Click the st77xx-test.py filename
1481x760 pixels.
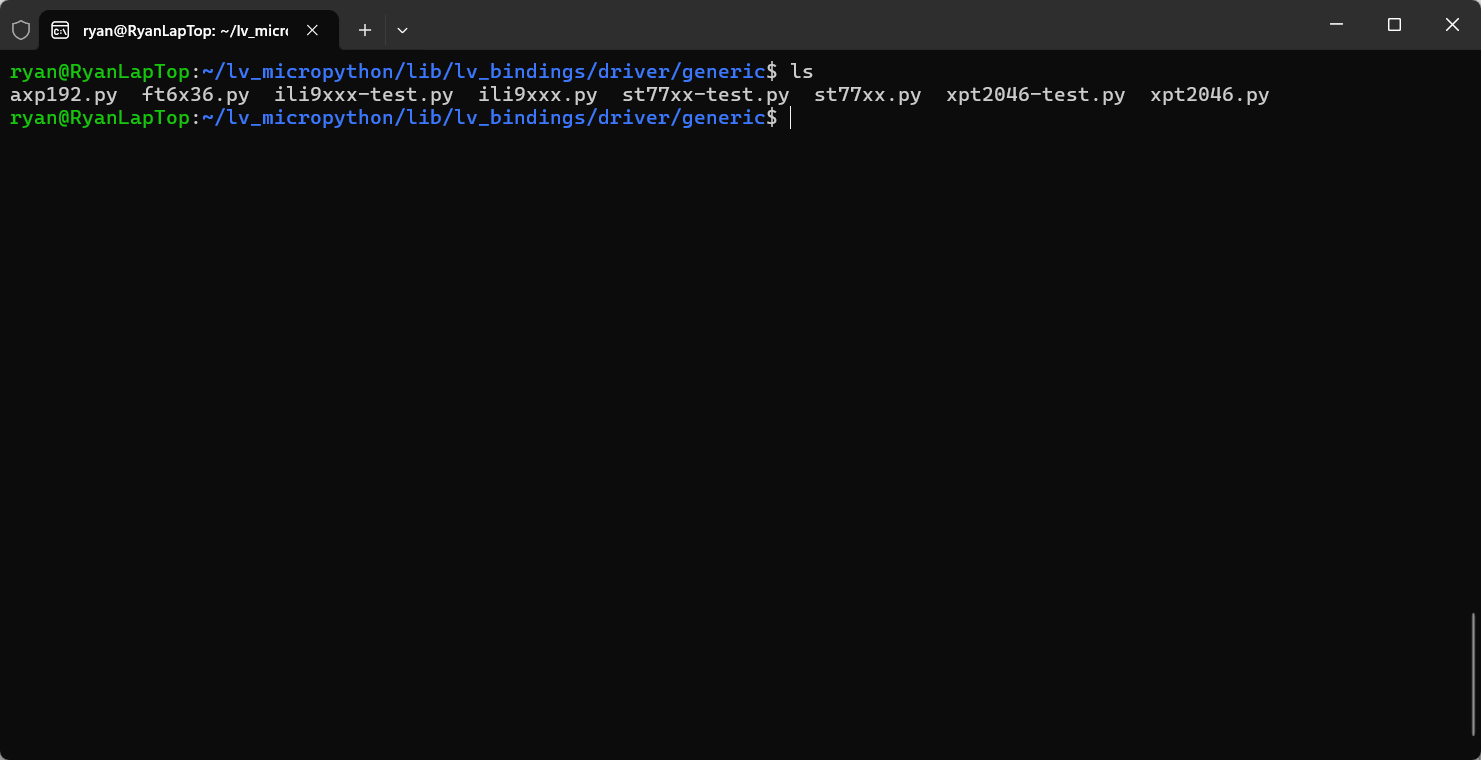(x=706, y=95)
